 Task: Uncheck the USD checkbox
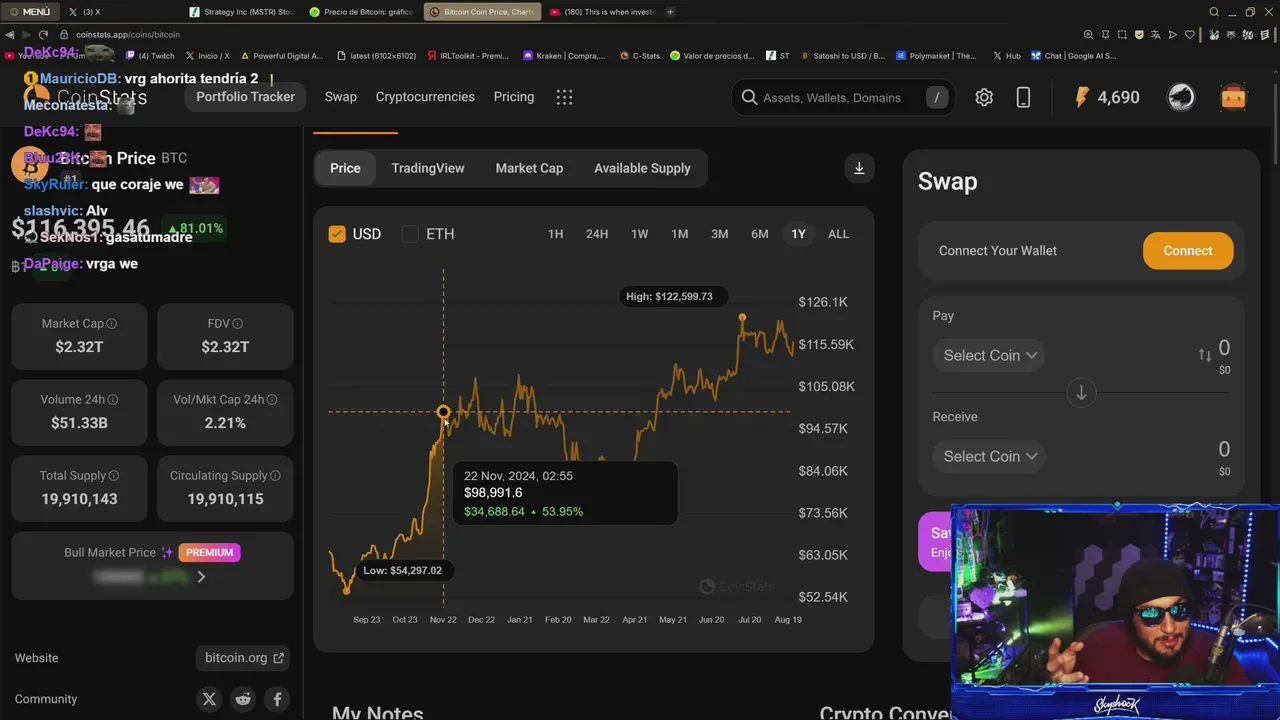(337, 234)
